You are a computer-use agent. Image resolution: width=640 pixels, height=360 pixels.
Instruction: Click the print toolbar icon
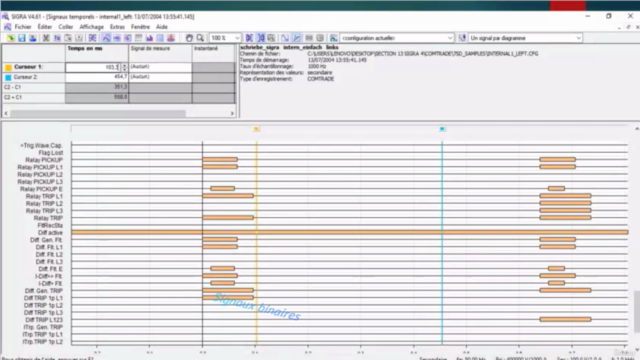tap(33, 38)
